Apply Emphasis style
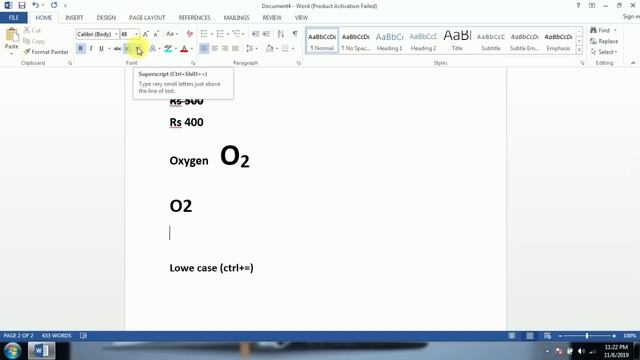 click(558, 41)
